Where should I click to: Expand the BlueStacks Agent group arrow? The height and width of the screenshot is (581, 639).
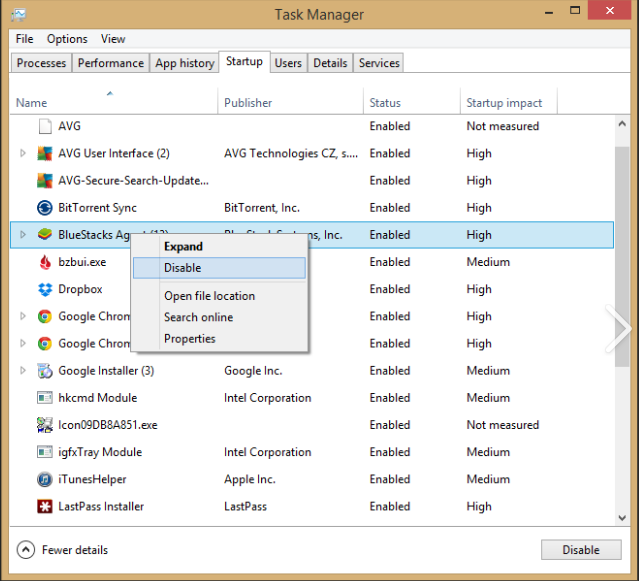(23, 235)
